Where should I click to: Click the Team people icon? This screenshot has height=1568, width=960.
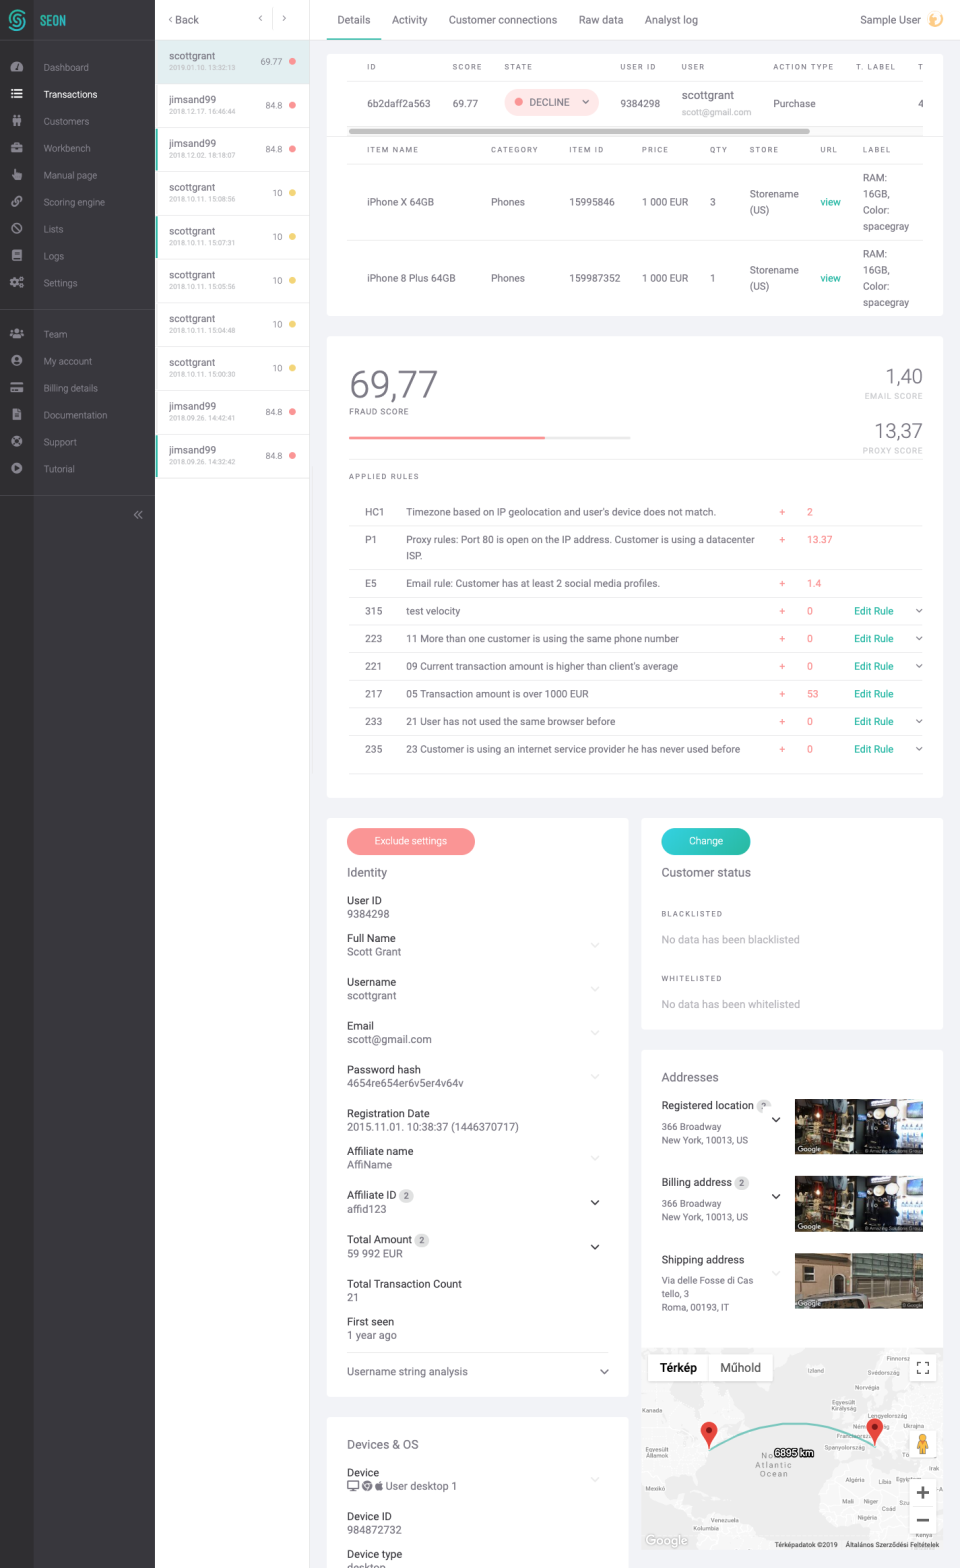tap(17, 334)
